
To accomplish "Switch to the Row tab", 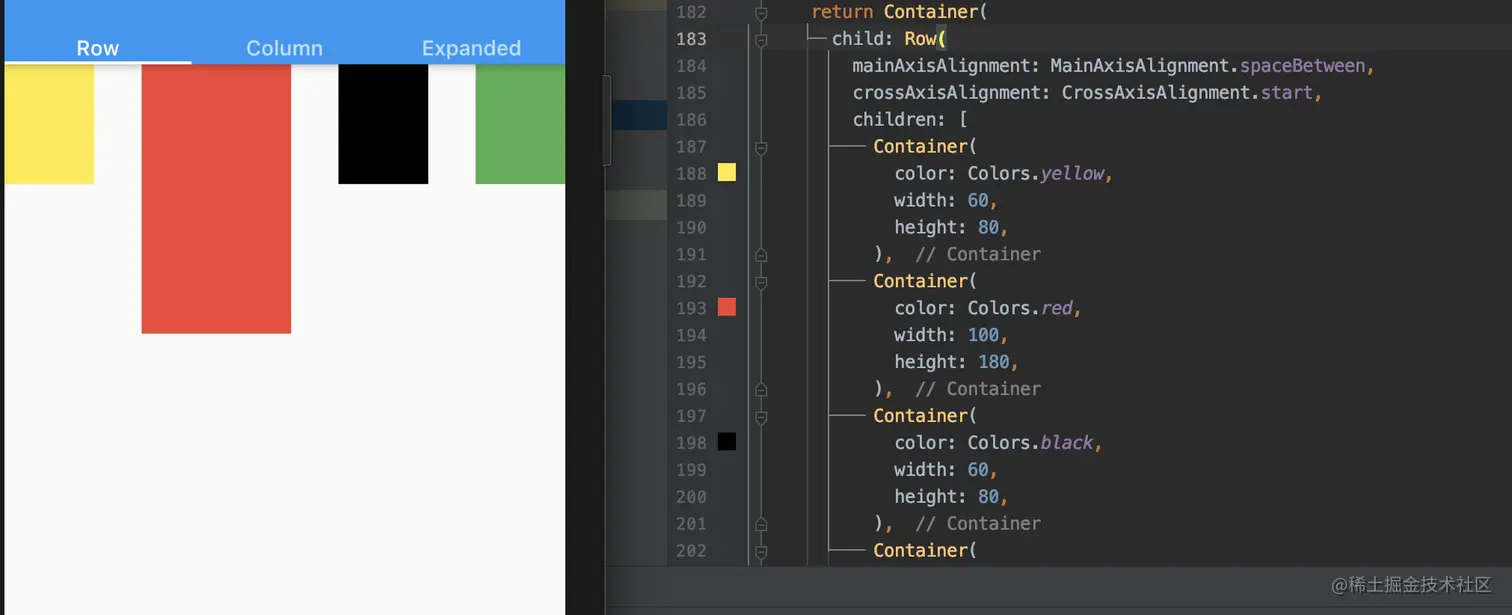I will [98, 48].
